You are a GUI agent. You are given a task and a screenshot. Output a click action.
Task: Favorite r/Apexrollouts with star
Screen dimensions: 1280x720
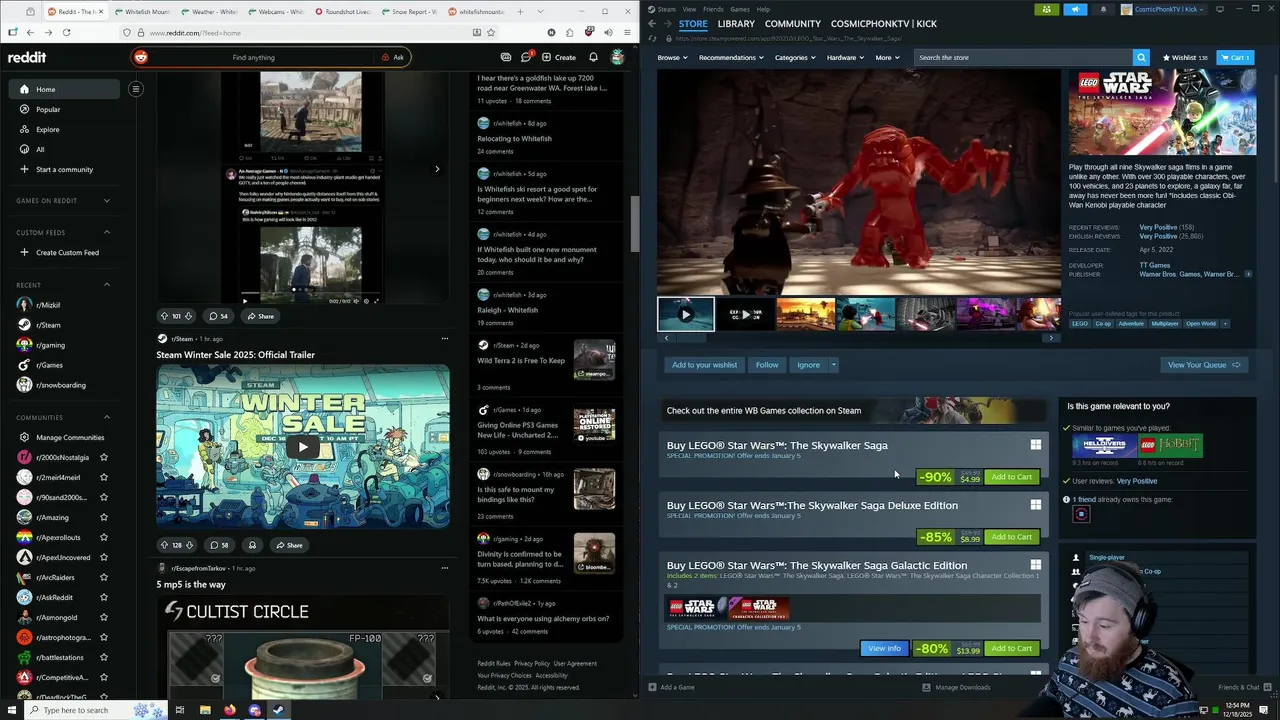(103, 537)
